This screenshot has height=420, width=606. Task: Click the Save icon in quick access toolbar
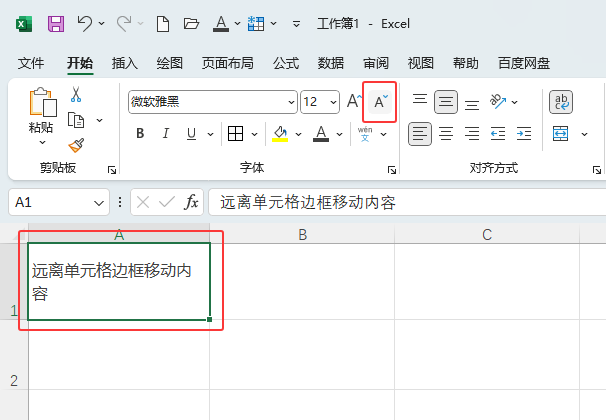(56, 24)
